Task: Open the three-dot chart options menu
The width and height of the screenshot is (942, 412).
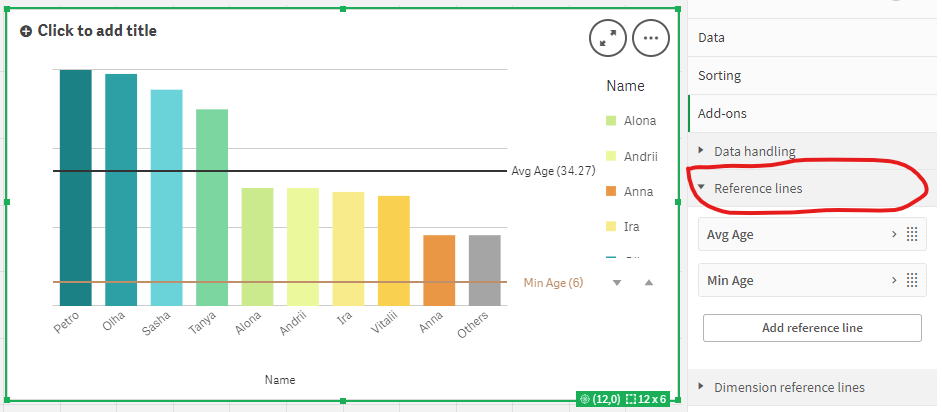Action: pos(651,38)
